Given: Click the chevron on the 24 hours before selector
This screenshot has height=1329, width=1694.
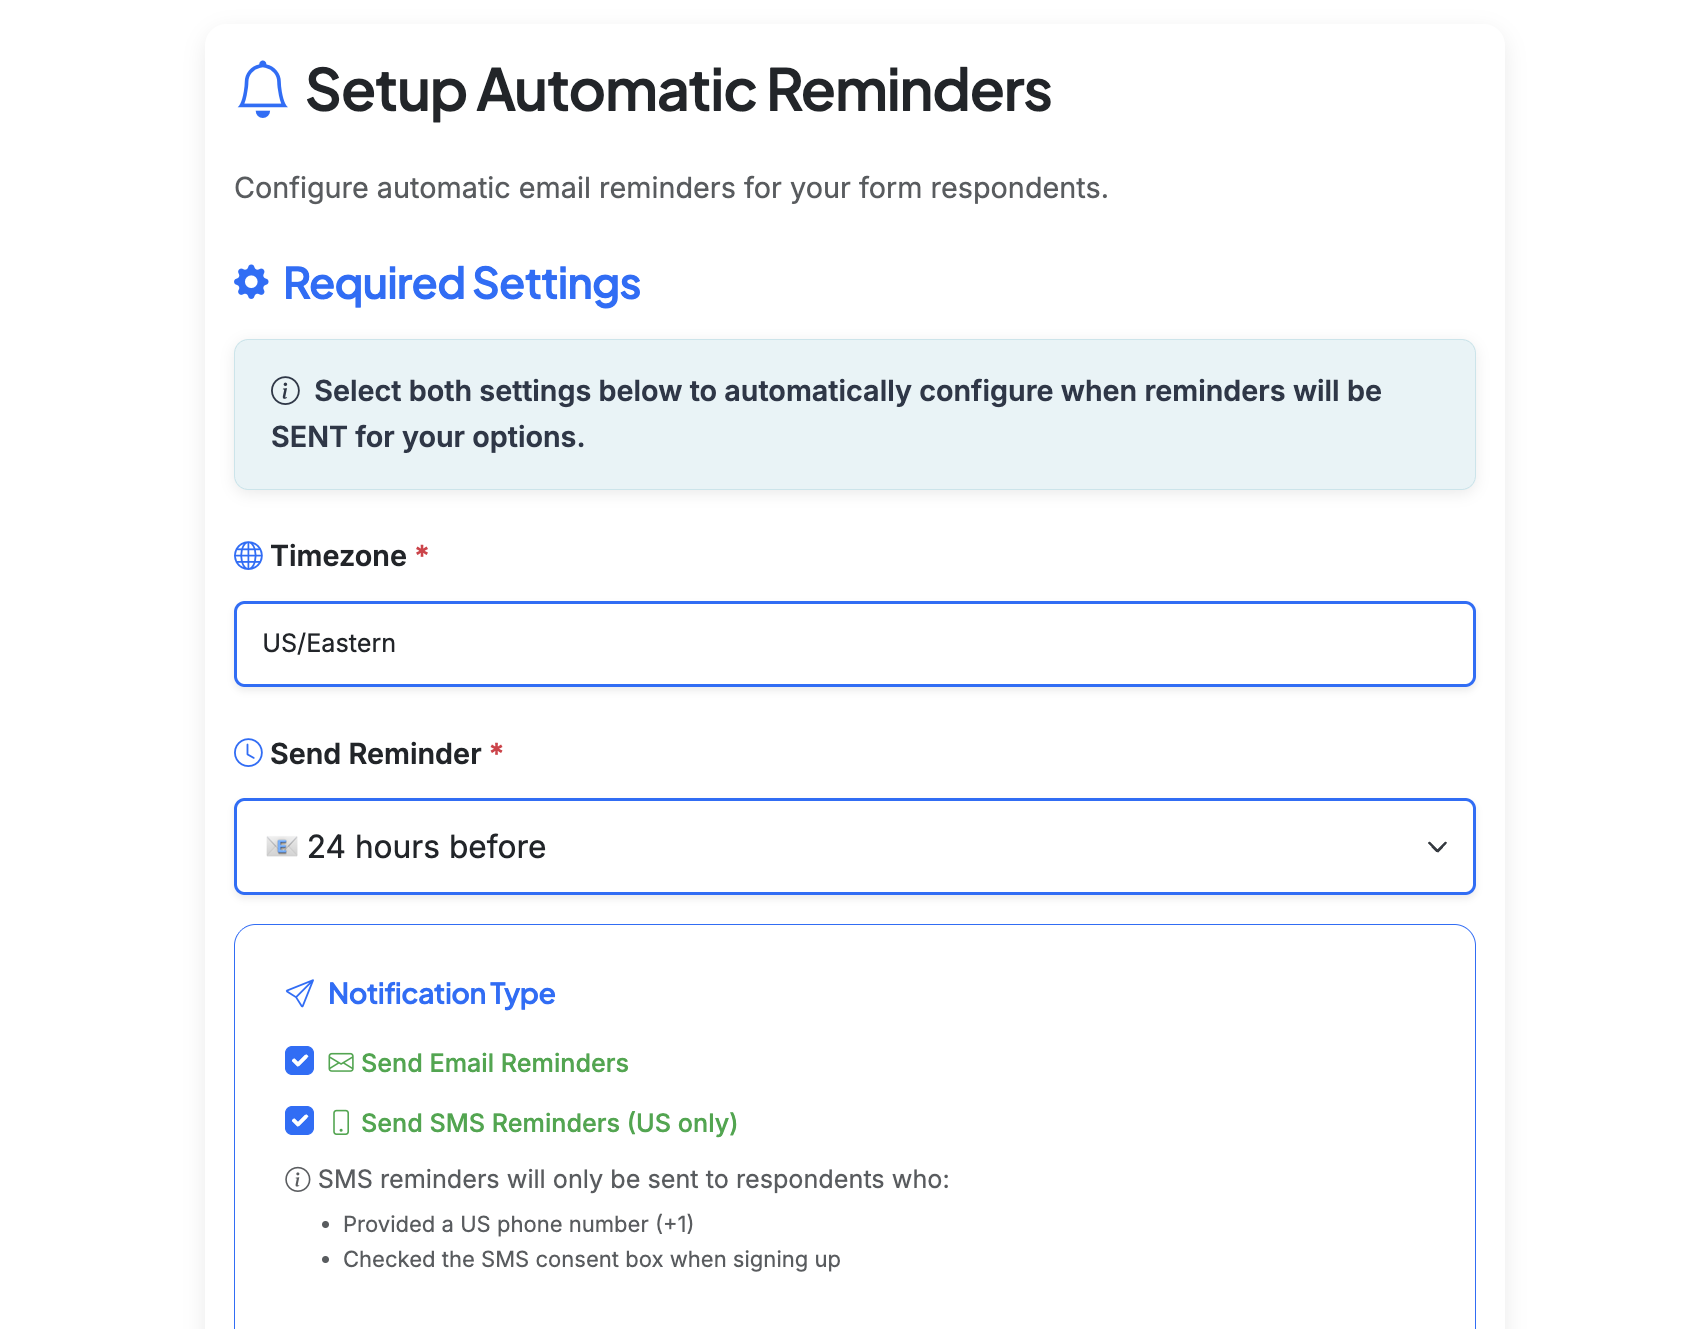Looking at the screenshot, I should click(x=1438, y=846).
